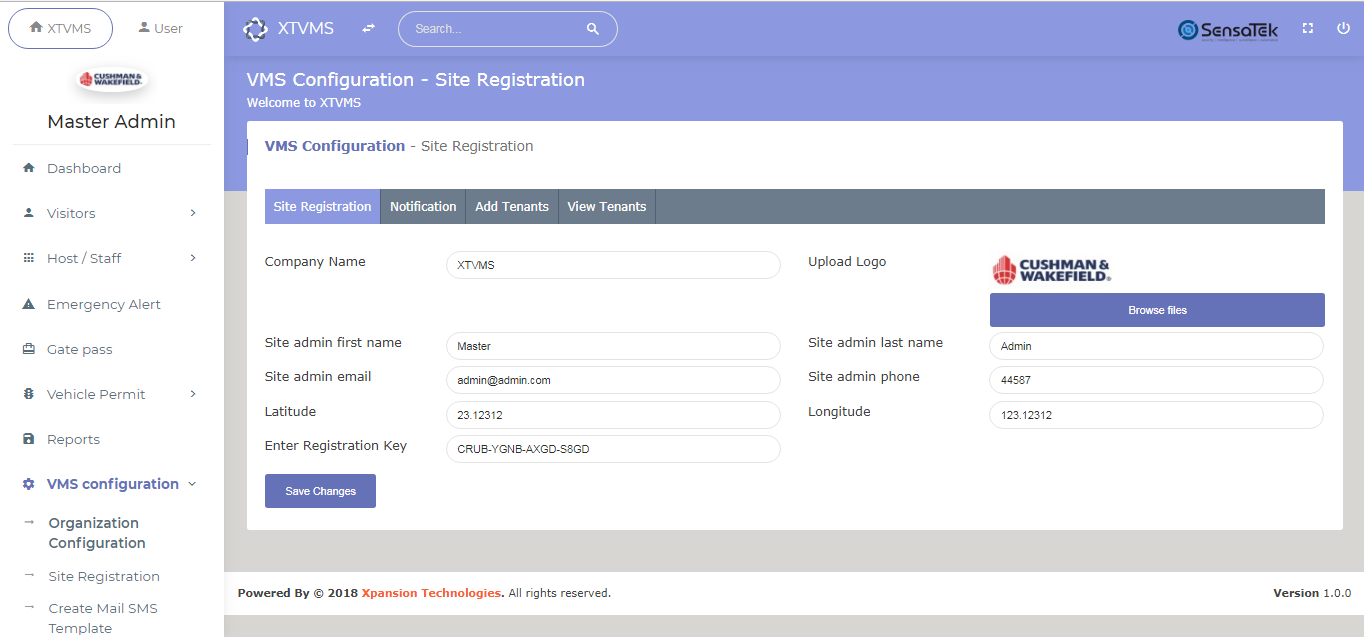Click the Site admin last name field

click(1156, 346)
